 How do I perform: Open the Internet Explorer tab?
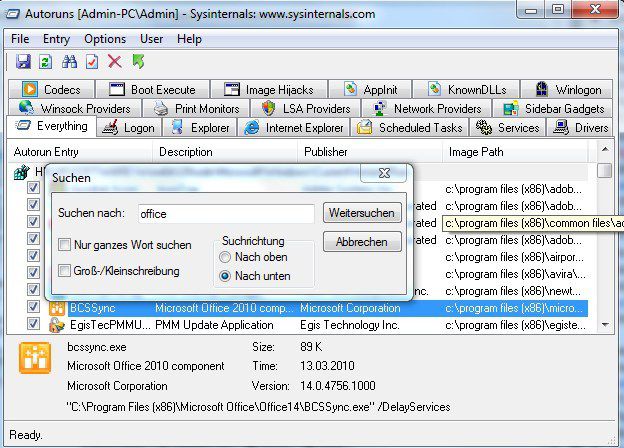(x=294, y=128)
